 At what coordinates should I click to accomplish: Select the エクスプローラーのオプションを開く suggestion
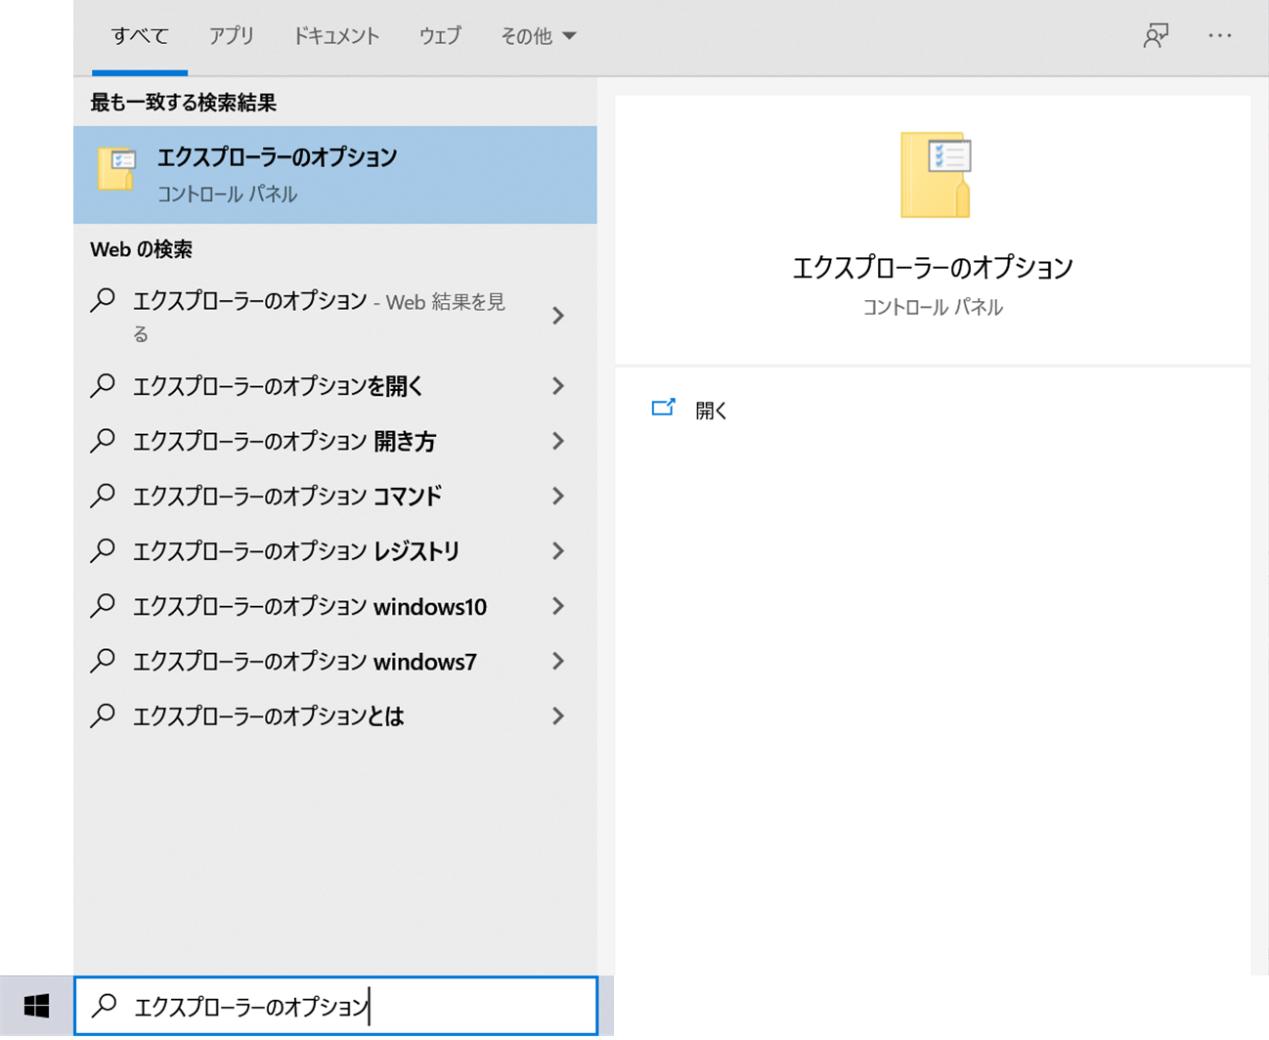(x=335, y=386)
